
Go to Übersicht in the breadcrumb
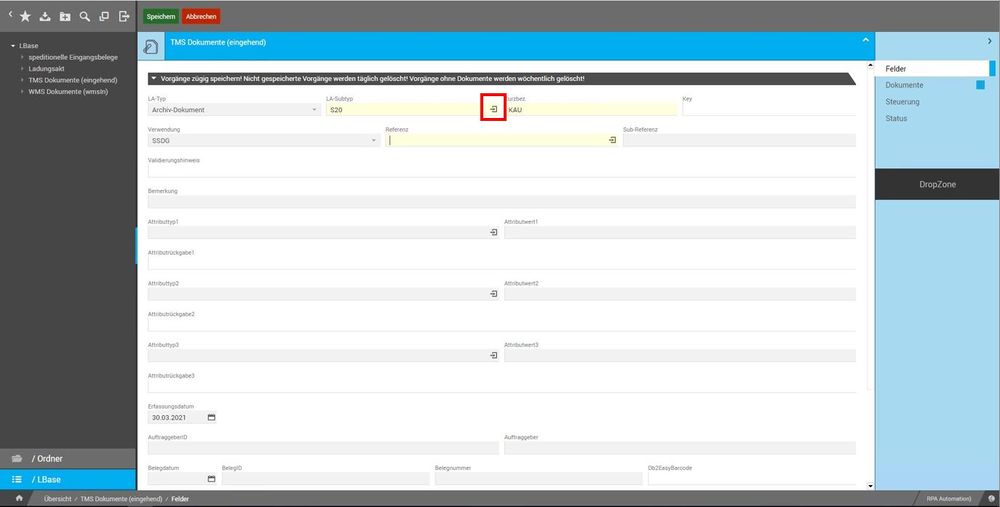coord(57,499)
